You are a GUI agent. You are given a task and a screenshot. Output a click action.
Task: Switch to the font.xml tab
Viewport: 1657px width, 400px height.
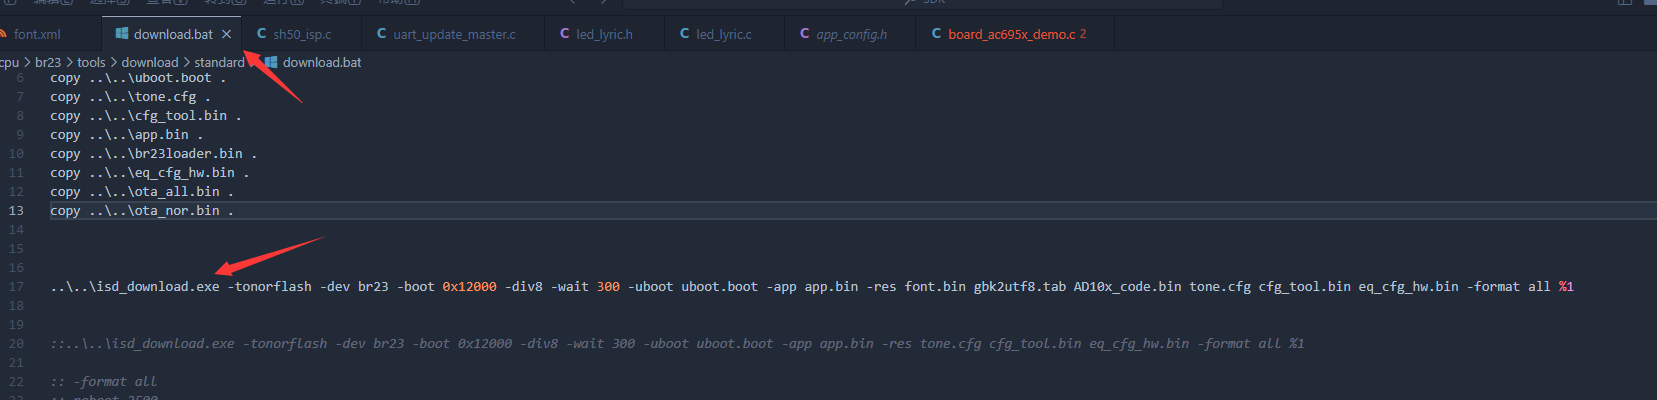[37, 34]
